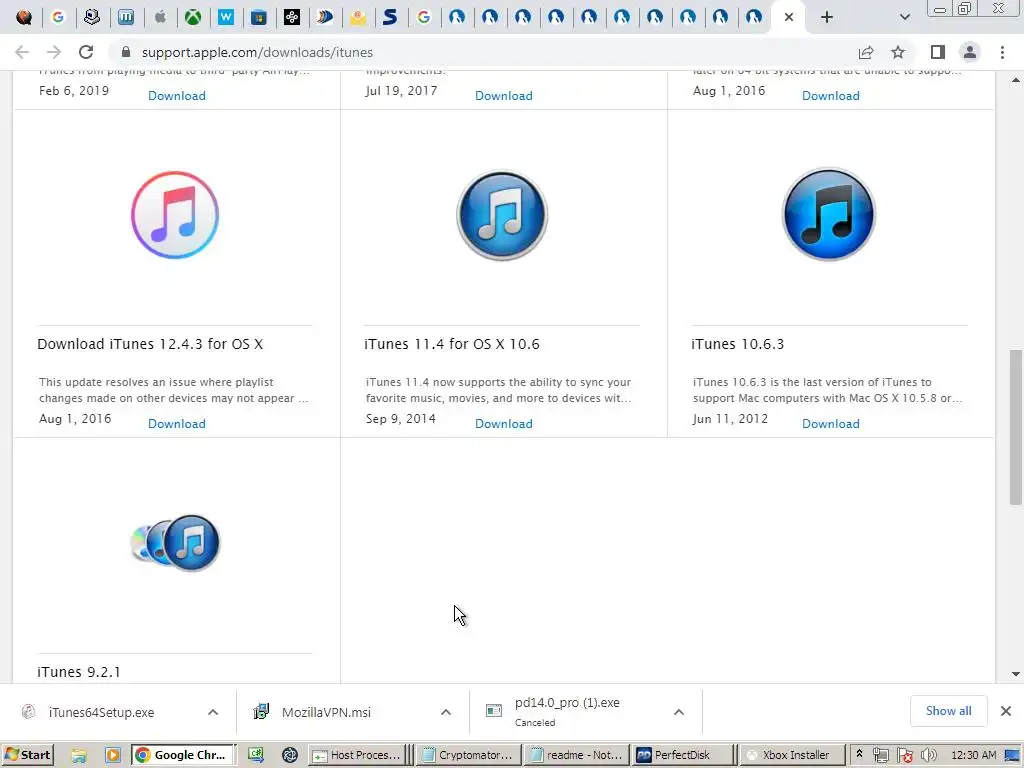This screenshot has height=768, width=1024.
Task: Download the top-row Aug 1, 2016 release
Action: 831,95
